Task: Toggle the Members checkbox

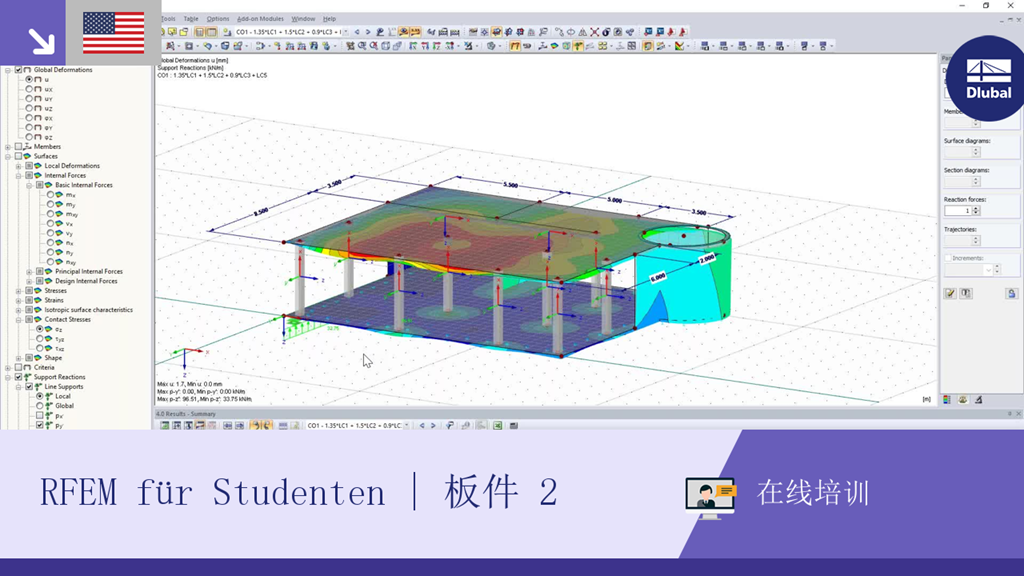Action: 18,146
